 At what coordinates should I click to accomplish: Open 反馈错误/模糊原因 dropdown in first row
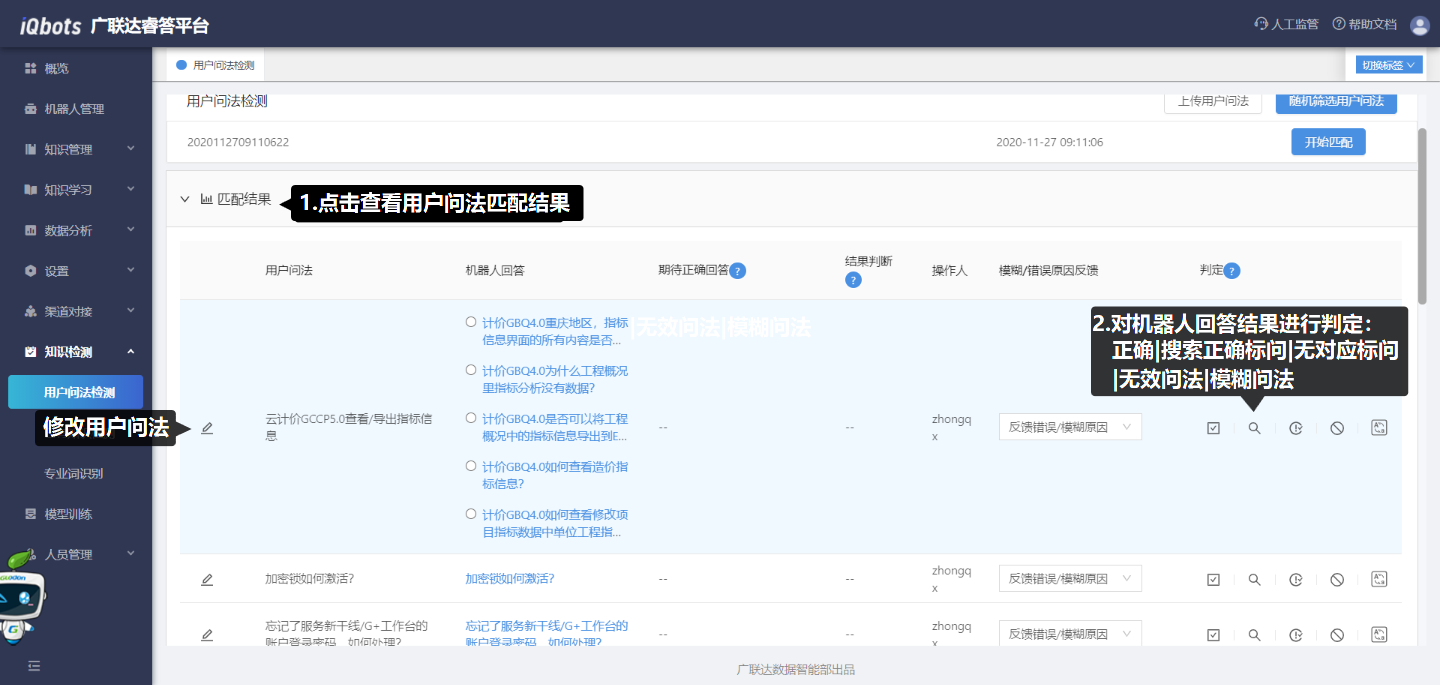(x=1069, y=427)
